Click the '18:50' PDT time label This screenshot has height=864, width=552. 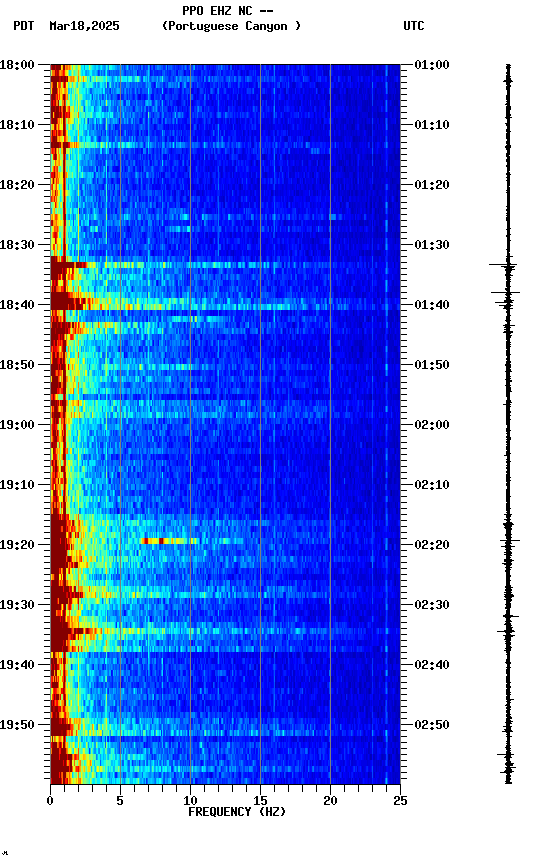pos(17,365)
